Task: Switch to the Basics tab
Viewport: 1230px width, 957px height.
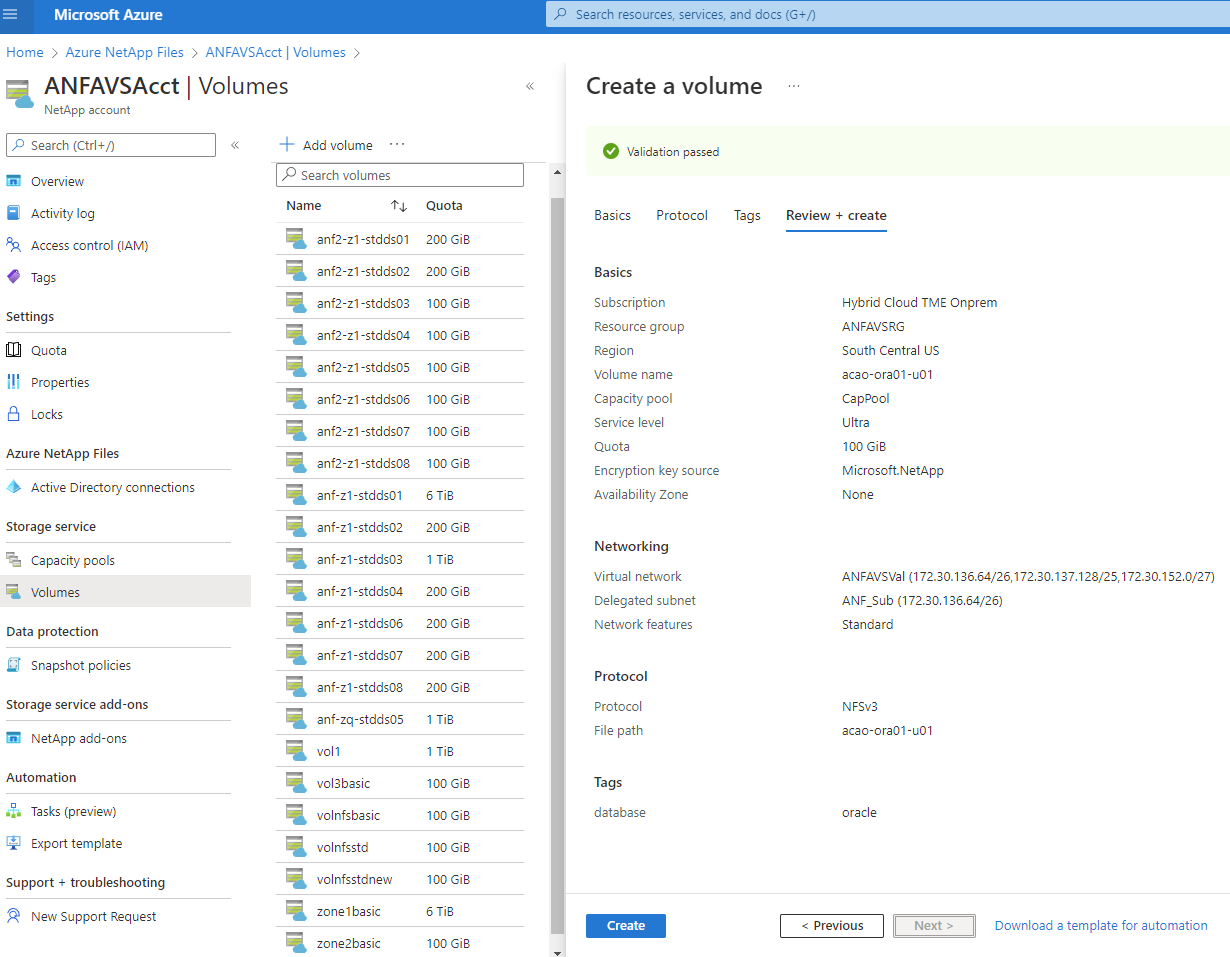Action: [612, 215]
